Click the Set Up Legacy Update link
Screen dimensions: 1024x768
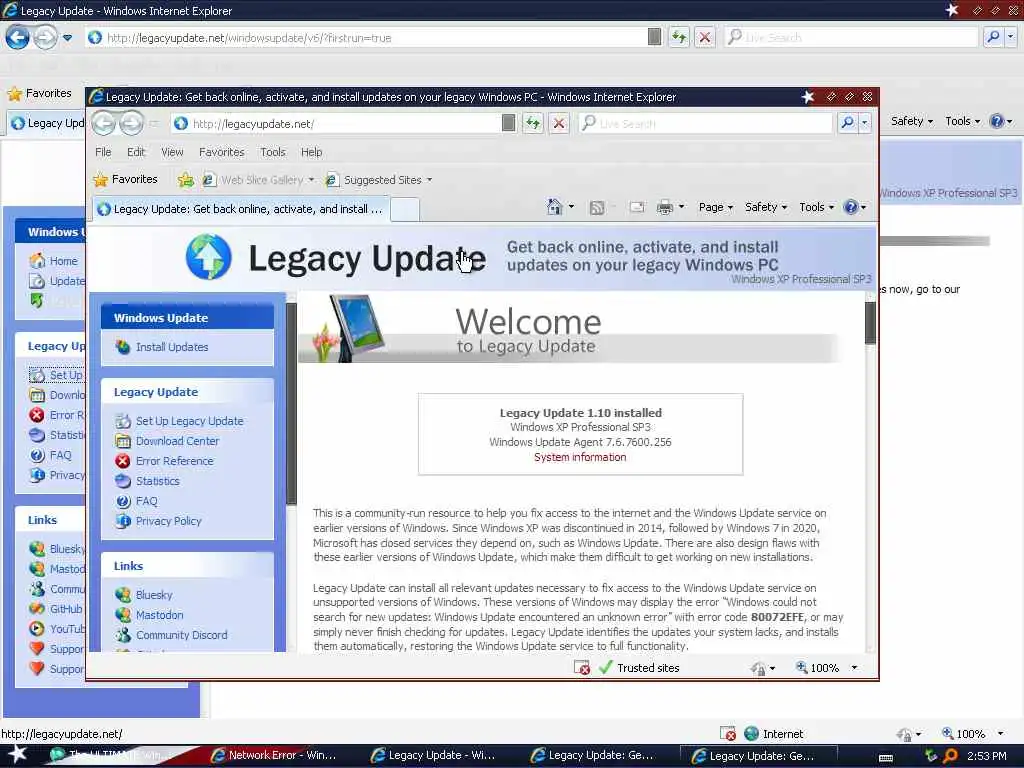[189, 421]
